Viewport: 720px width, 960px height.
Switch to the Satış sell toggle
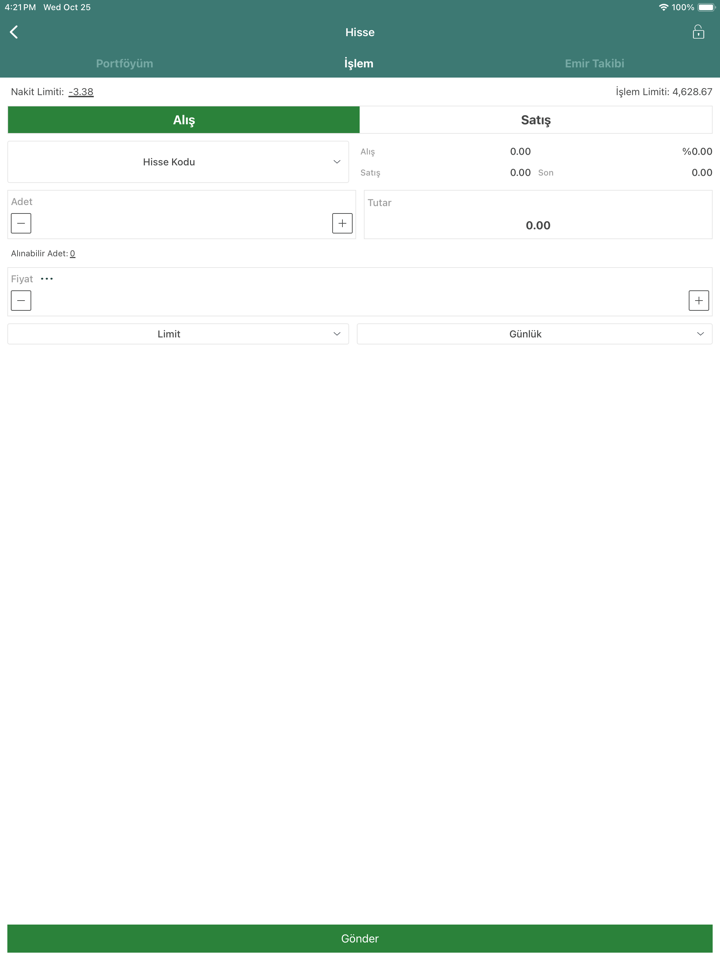(536, 120)
